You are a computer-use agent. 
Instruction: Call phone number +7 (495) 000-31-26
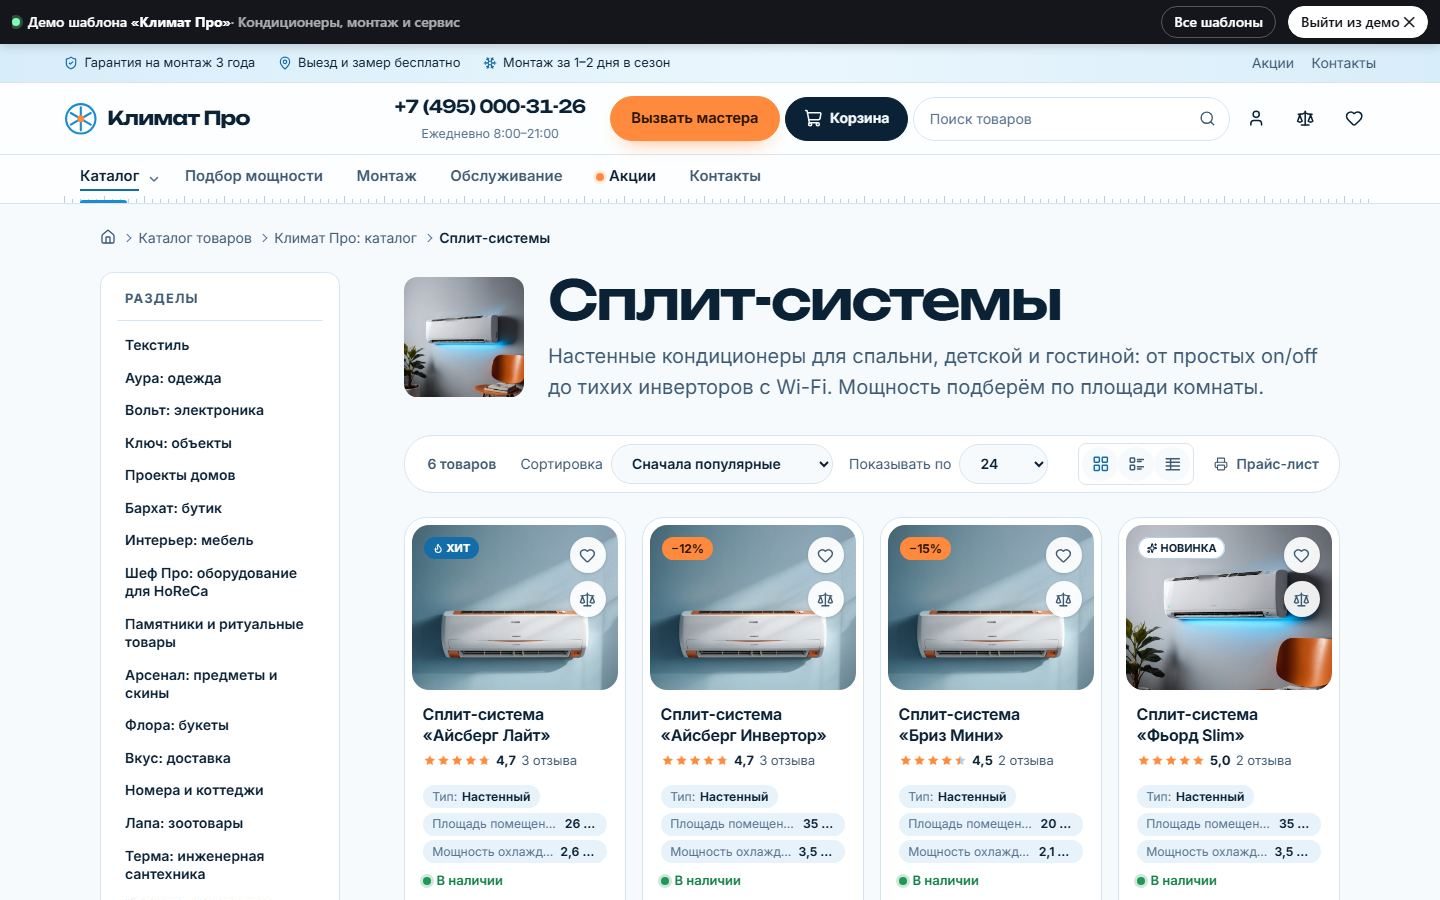(x=490, y=106)
